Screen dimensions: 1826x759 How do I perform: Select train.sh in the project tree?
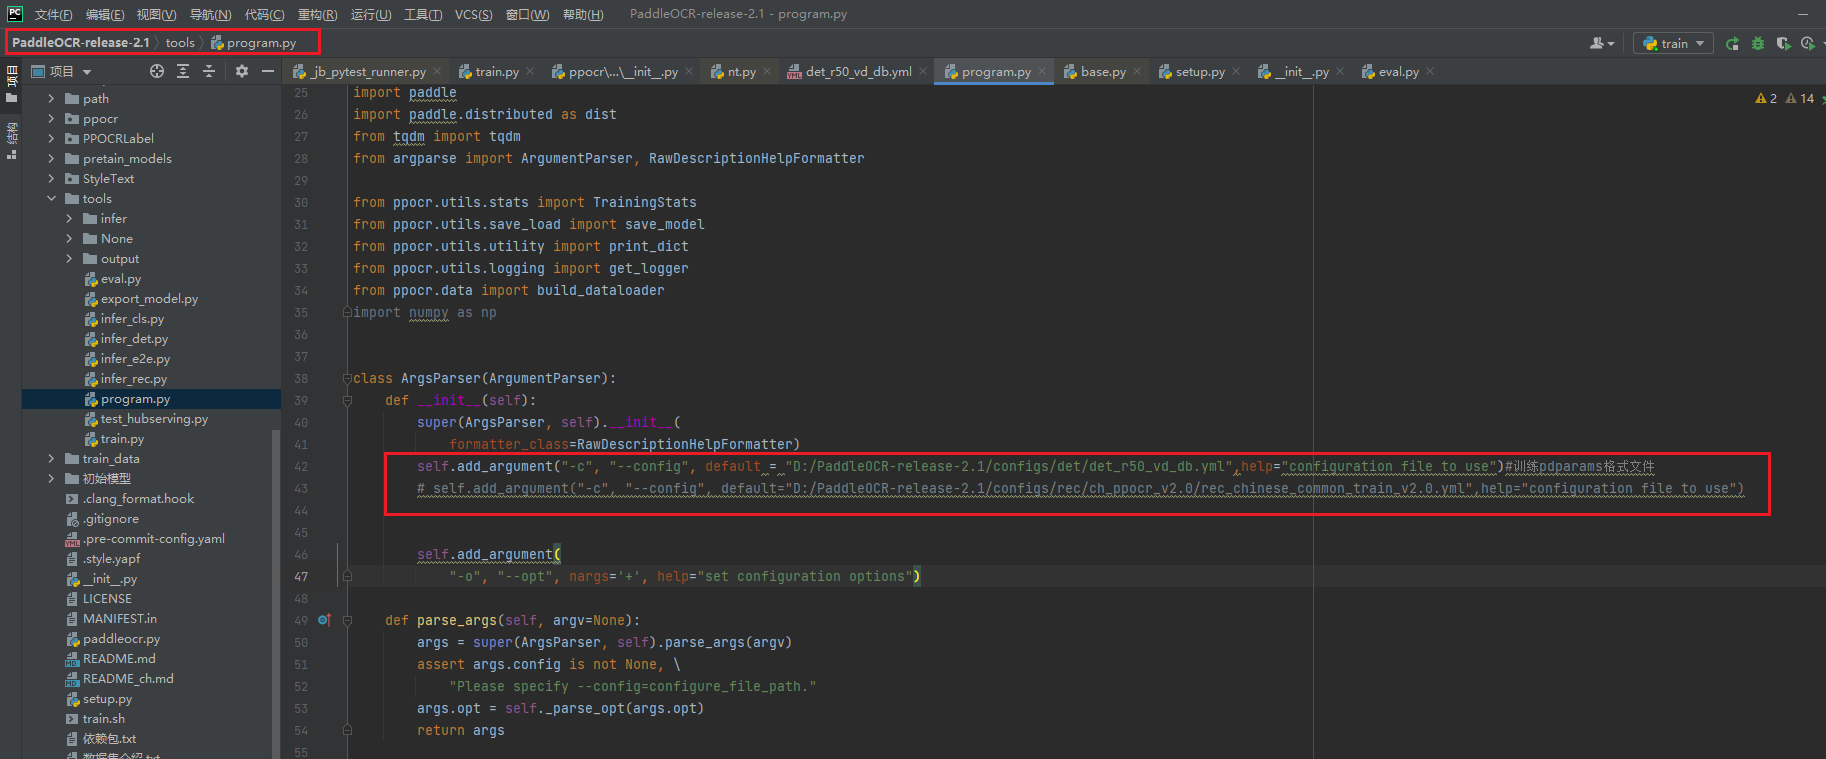103,719
